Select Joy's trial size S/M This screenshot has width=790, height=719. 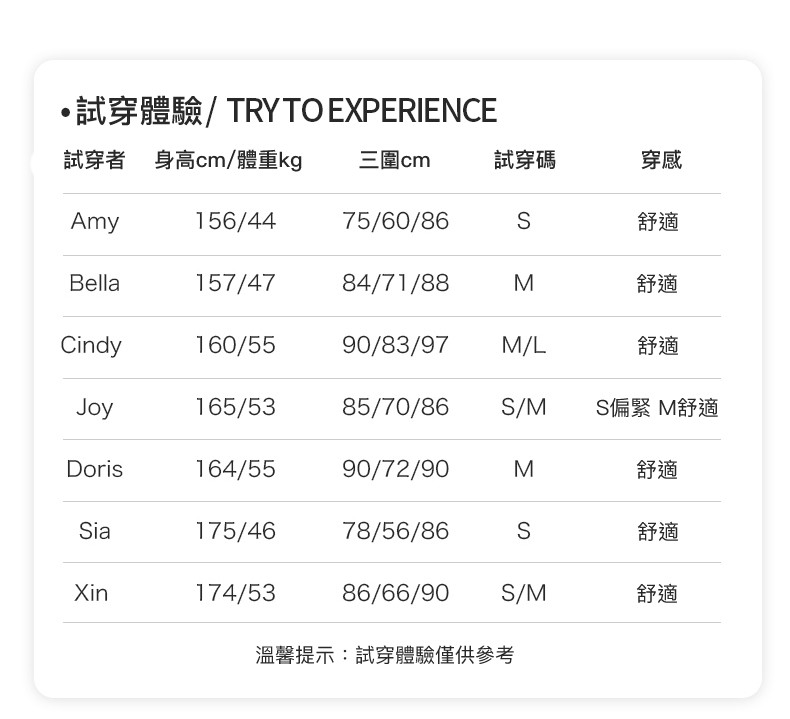tap(523, 407)
